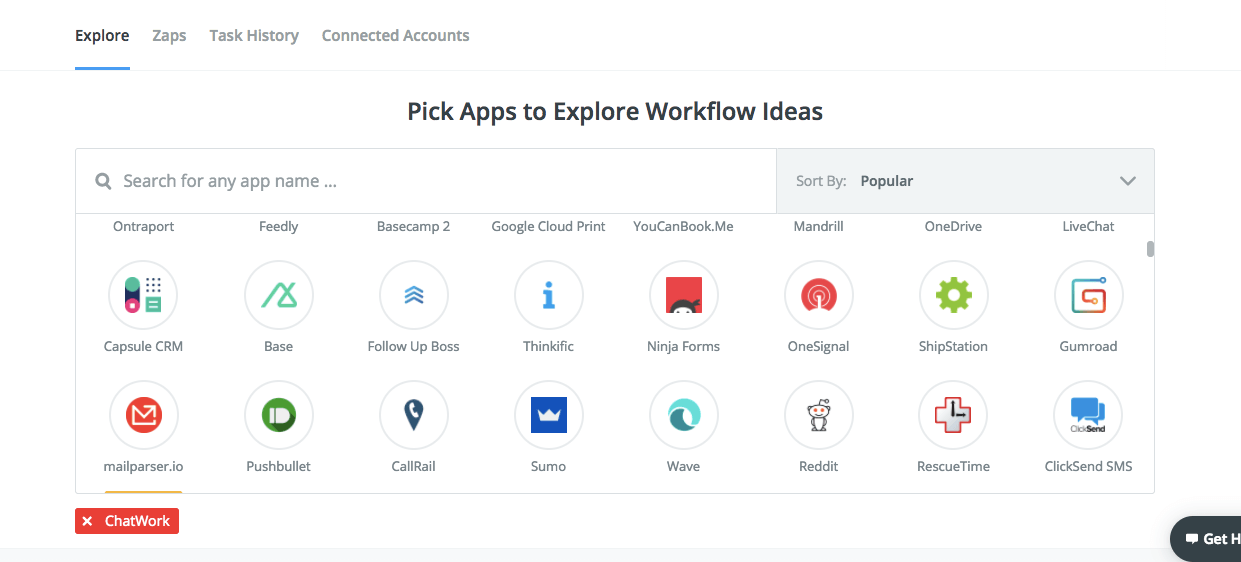Remove the ChatWork selected app tag
The image size is (1241, 562).
(88, 521)
